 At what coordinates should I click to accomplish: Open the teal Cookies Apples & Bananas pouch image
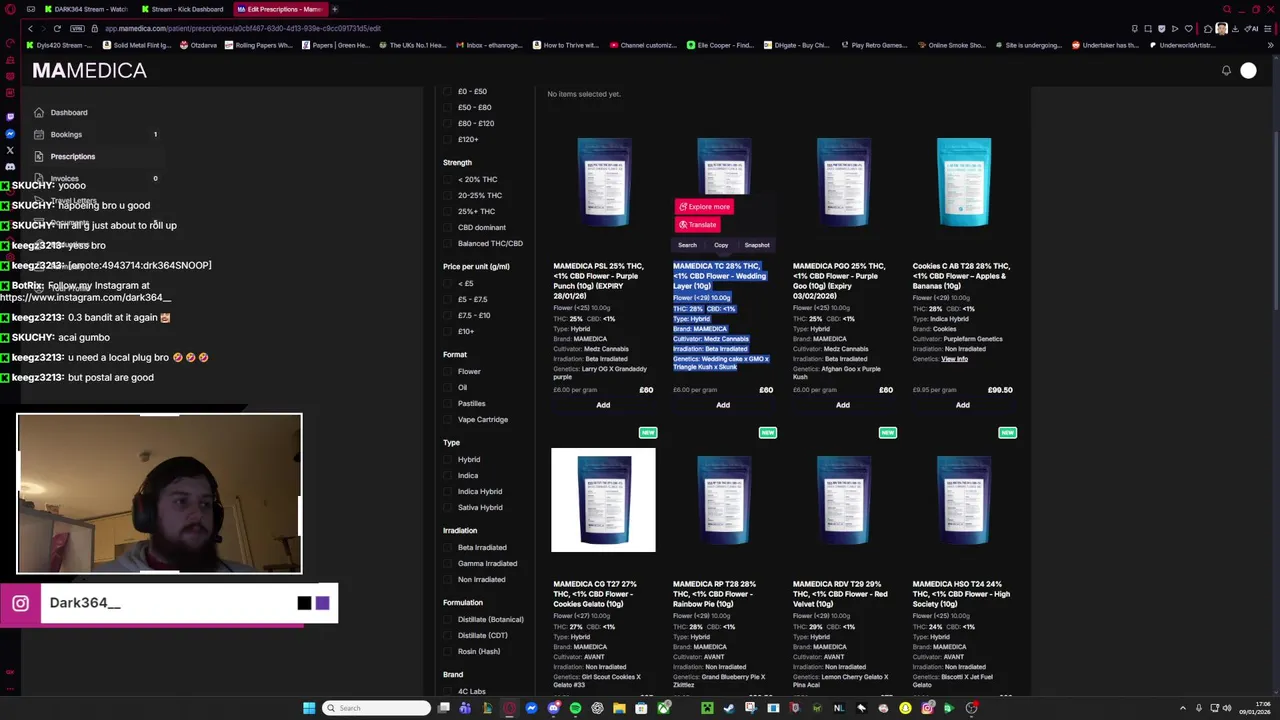[963, 182]
